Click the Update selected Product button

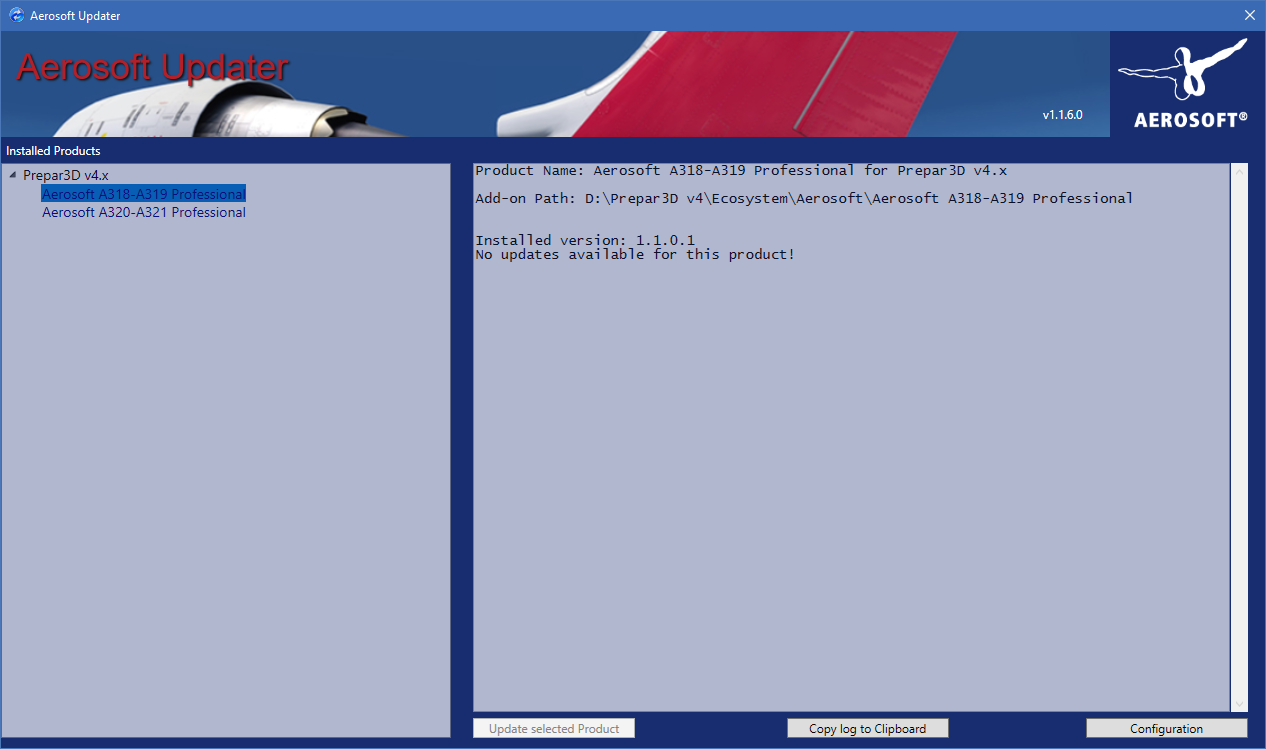(554, 729)
